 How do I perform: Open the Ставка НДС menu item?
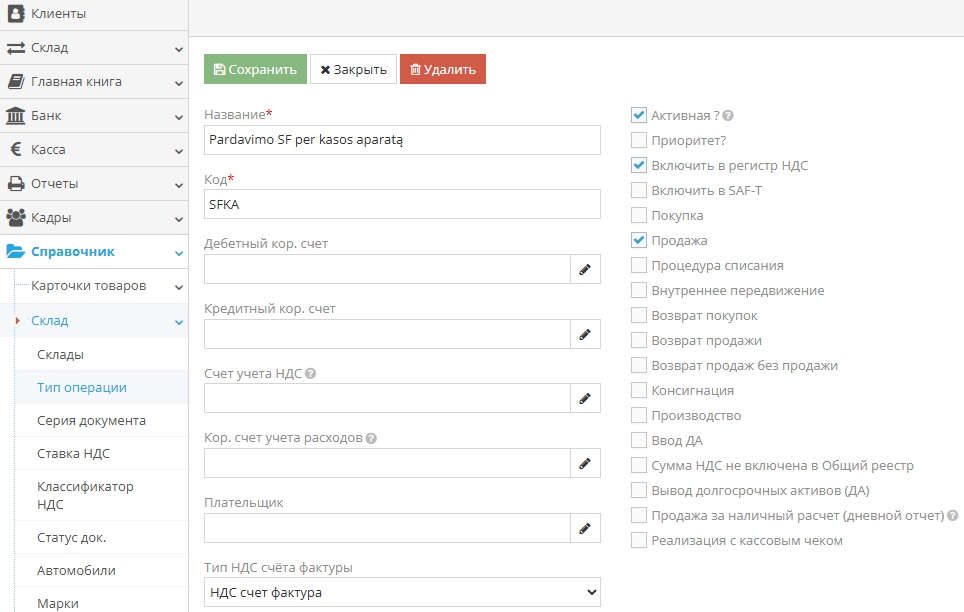[x=73, y=453]
